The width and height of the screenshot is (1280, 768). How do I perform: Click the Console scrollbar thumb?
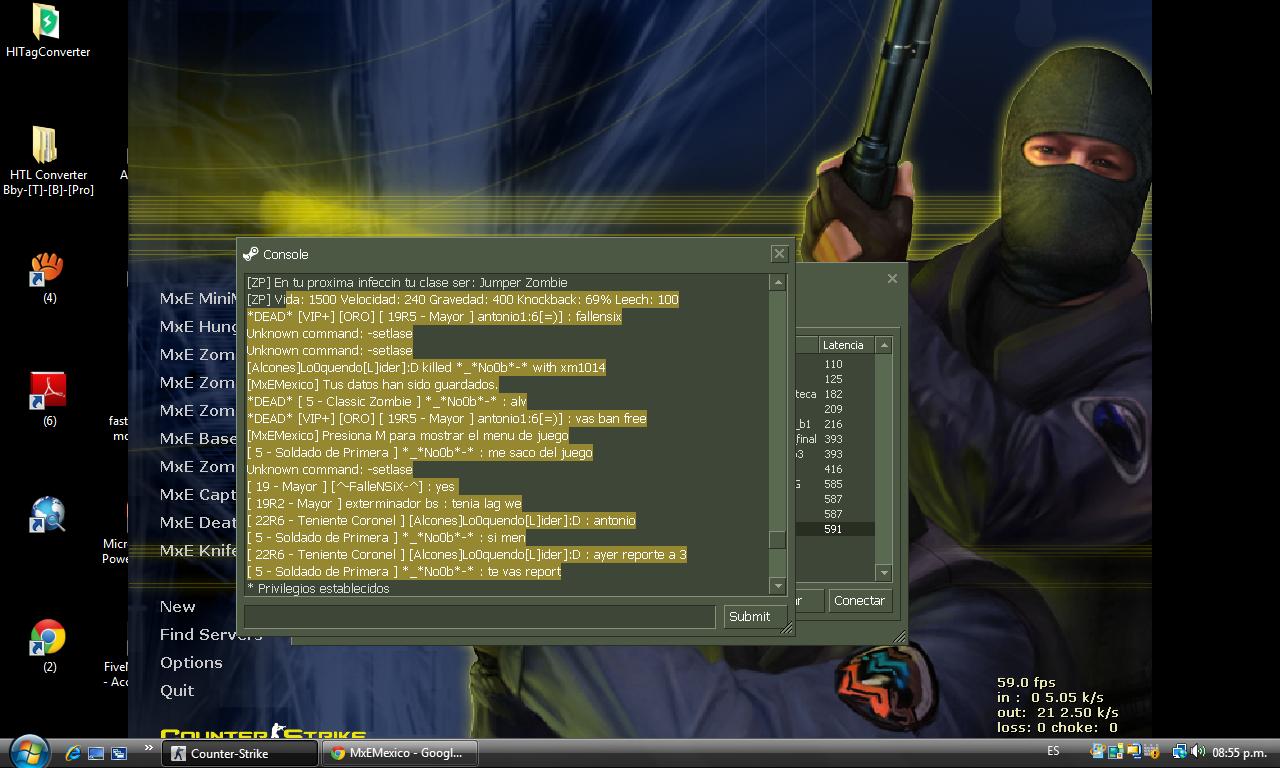click(x=777, y=540)
